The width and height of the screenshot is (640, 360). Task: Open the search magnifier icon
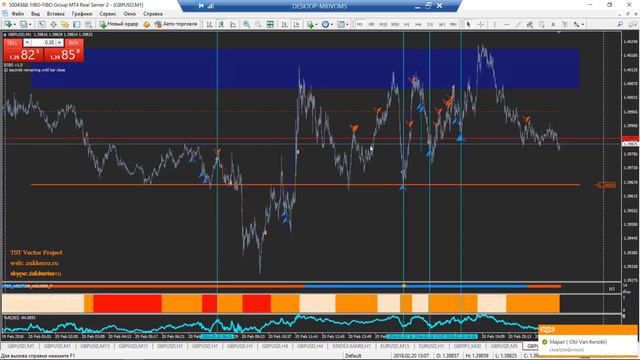tap(620, 24)
